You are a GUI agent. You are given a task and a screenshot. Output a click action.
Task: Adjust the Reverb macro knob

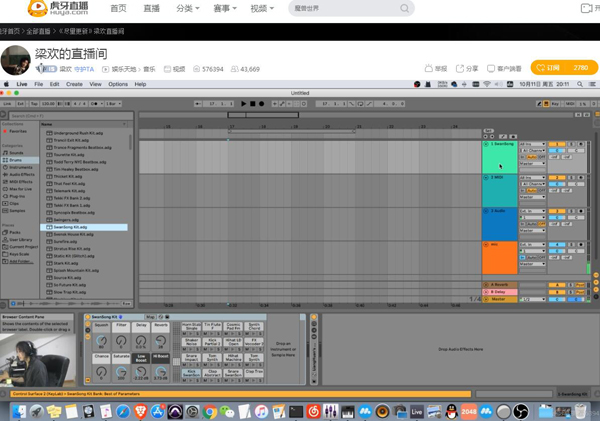click(161, 340)
